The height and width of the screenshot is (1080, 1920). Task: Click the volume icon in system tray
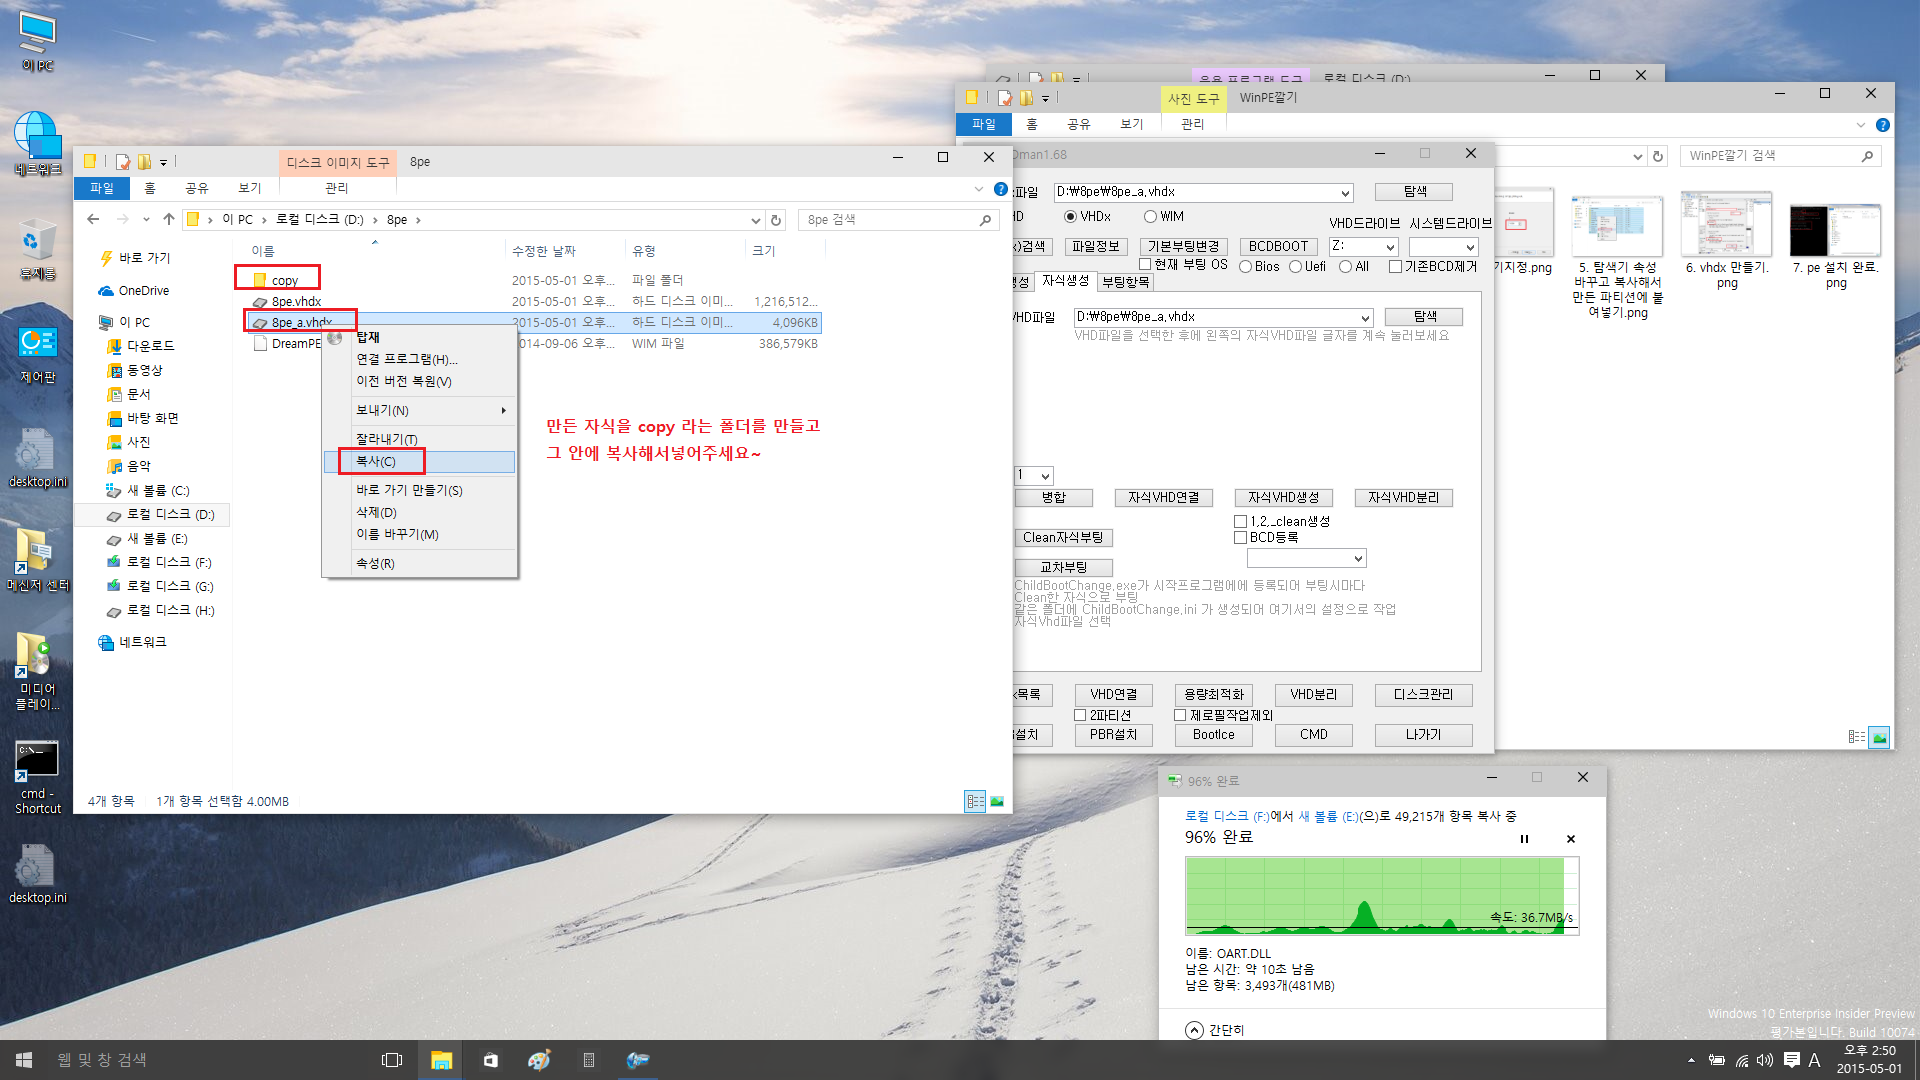click(1765, 1060)
